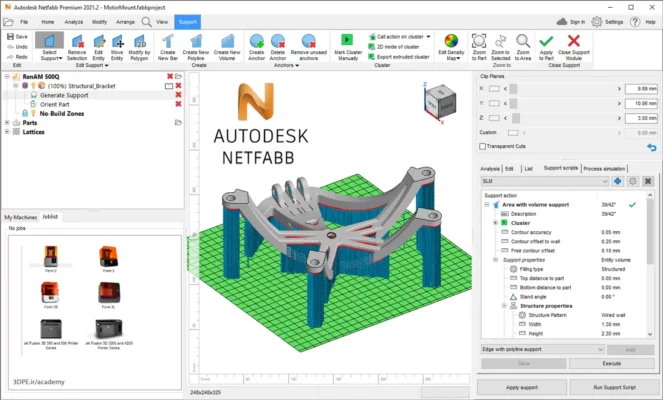Click the Undo button
The image size is (663, 400).
[17, 47]
